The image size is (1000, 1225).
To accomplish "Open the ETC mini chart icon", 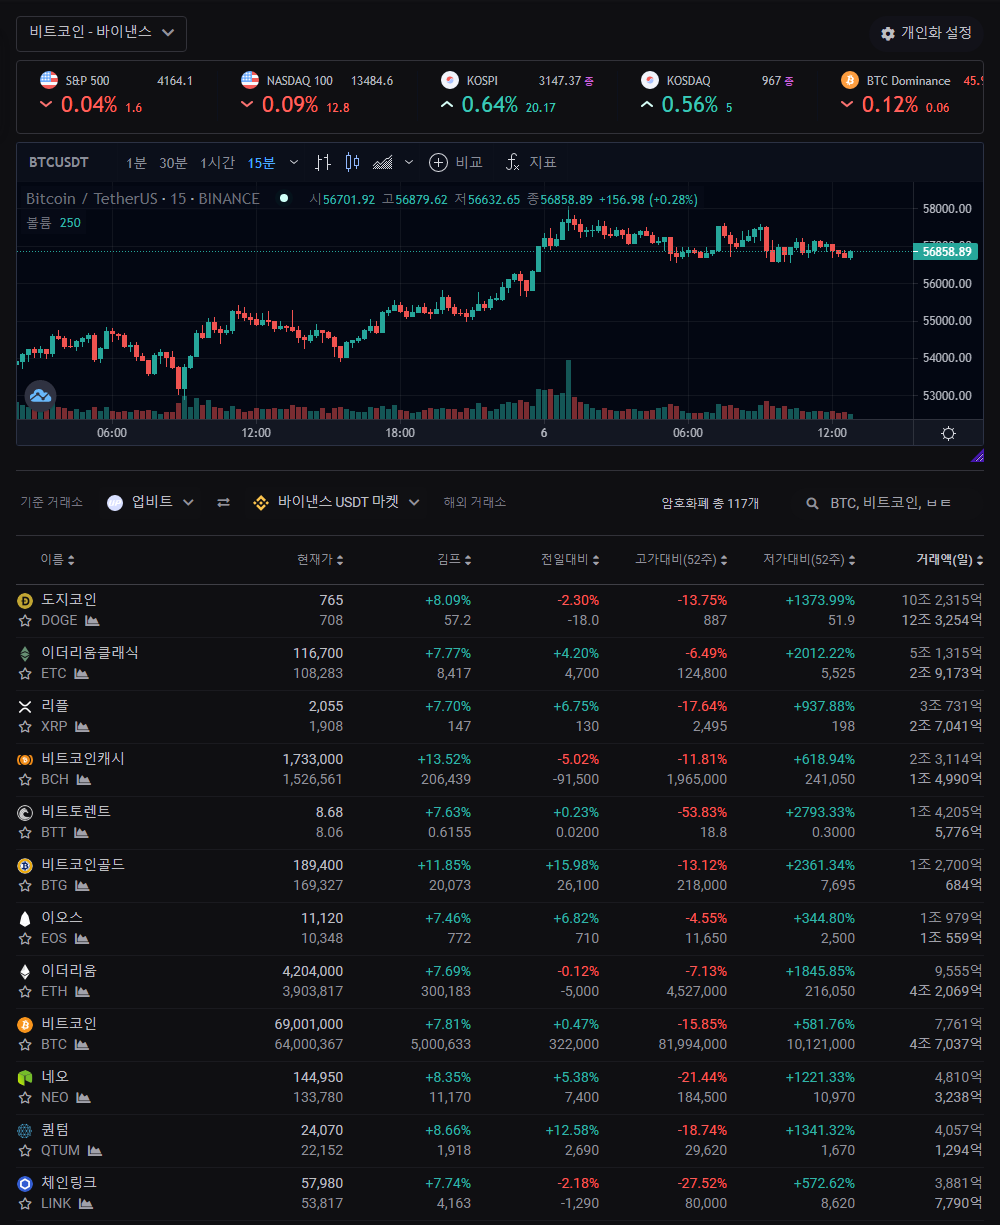I will (82, 673).
